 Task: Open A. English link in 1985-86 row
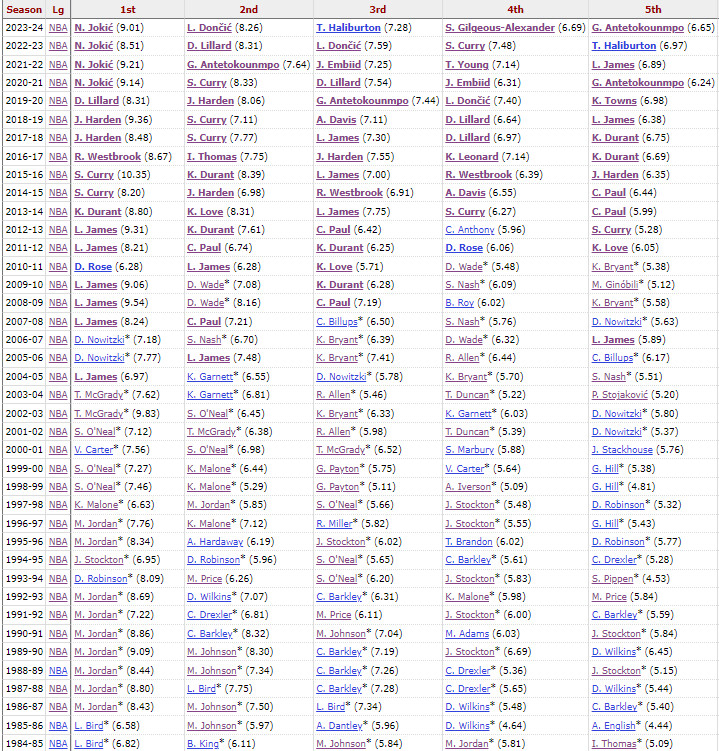[614, 726]
